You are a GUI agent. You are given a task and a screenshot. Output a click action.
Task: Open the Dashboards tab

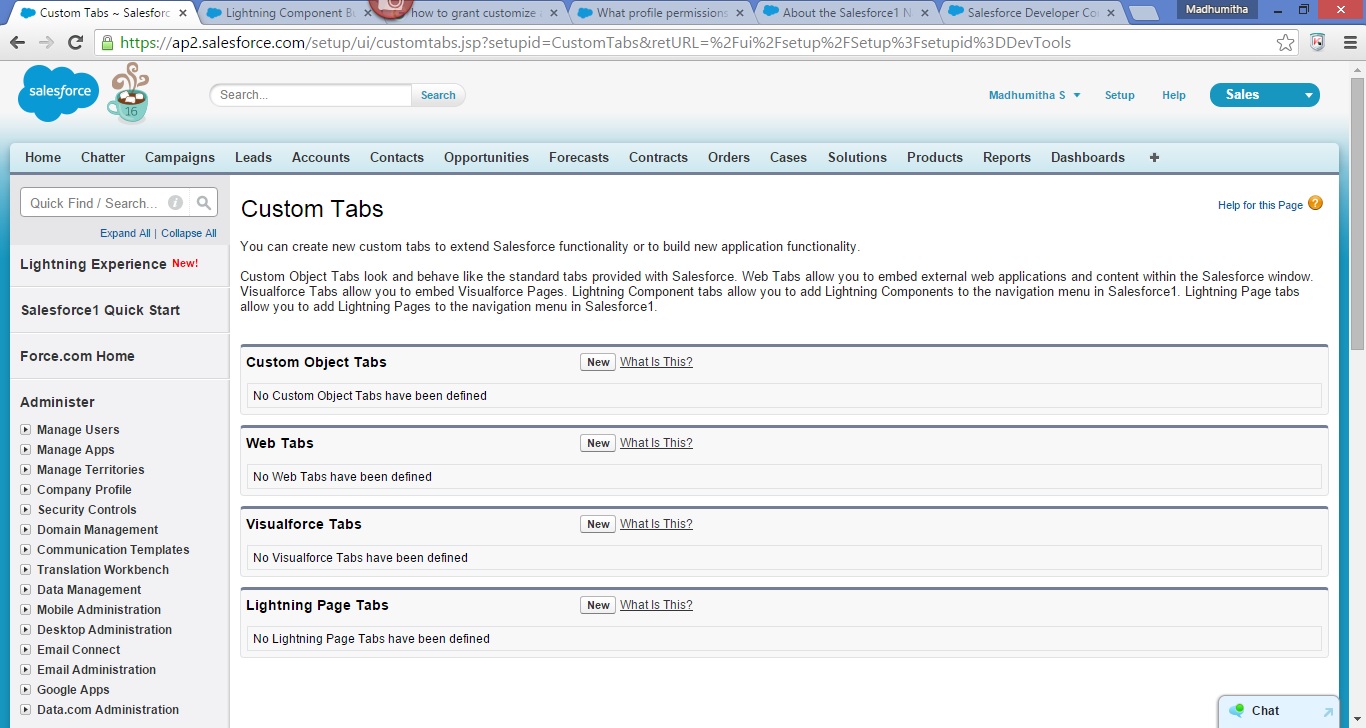1087,158
